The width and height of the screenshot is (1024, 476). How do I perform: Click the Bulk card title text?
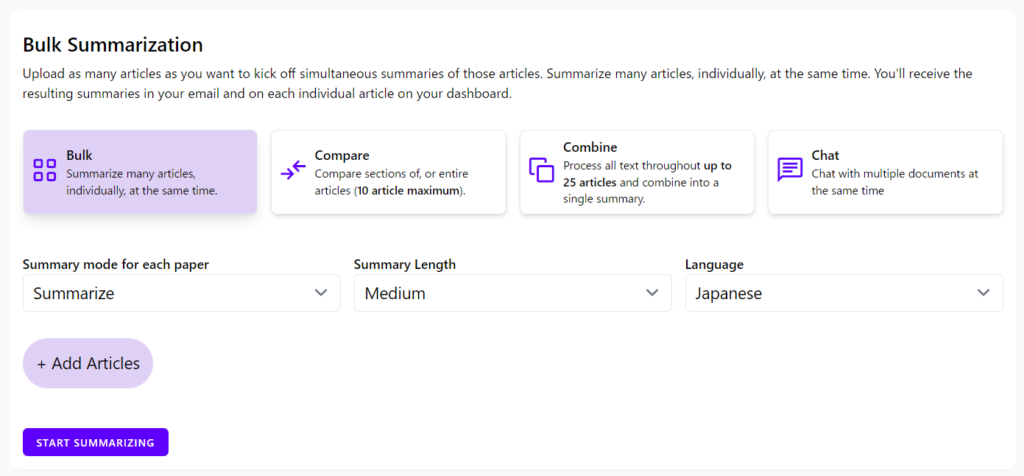[x=79, y=155]
